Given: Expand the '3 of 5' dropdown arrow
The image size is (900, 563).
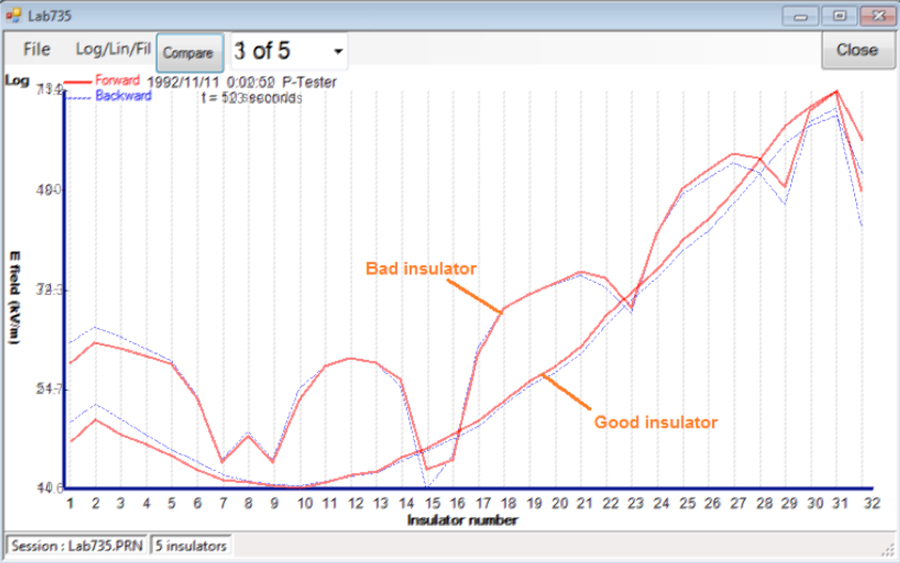Looking at the screenshot, I should (x=338, y=51).
